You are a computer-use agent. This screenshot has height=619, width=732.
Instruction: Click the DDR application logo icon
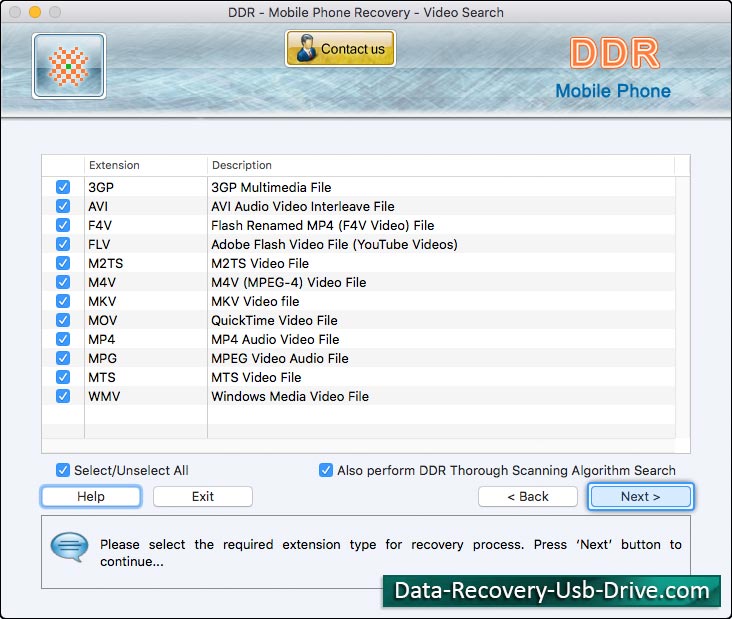click(69, 66)
